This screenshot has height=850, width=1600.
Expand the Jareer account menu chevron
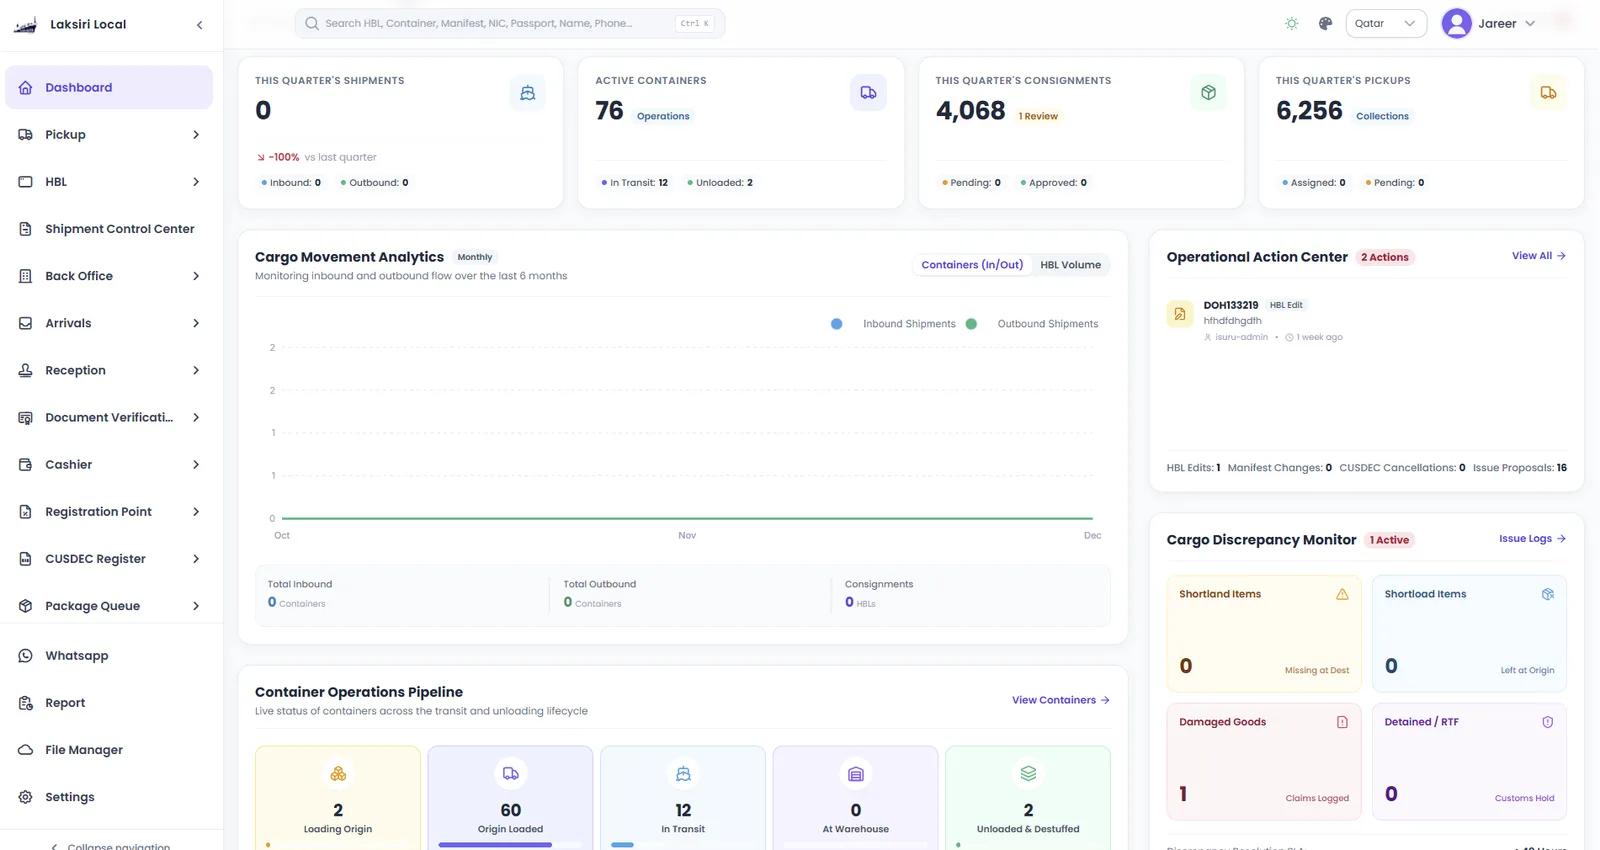coord(1530,24)
